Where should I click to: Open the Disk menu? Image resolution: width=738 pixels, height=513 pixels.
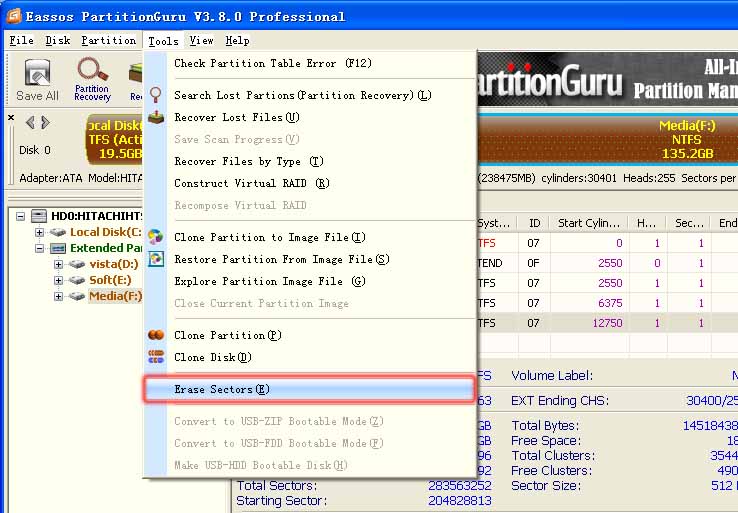point(58,40)
